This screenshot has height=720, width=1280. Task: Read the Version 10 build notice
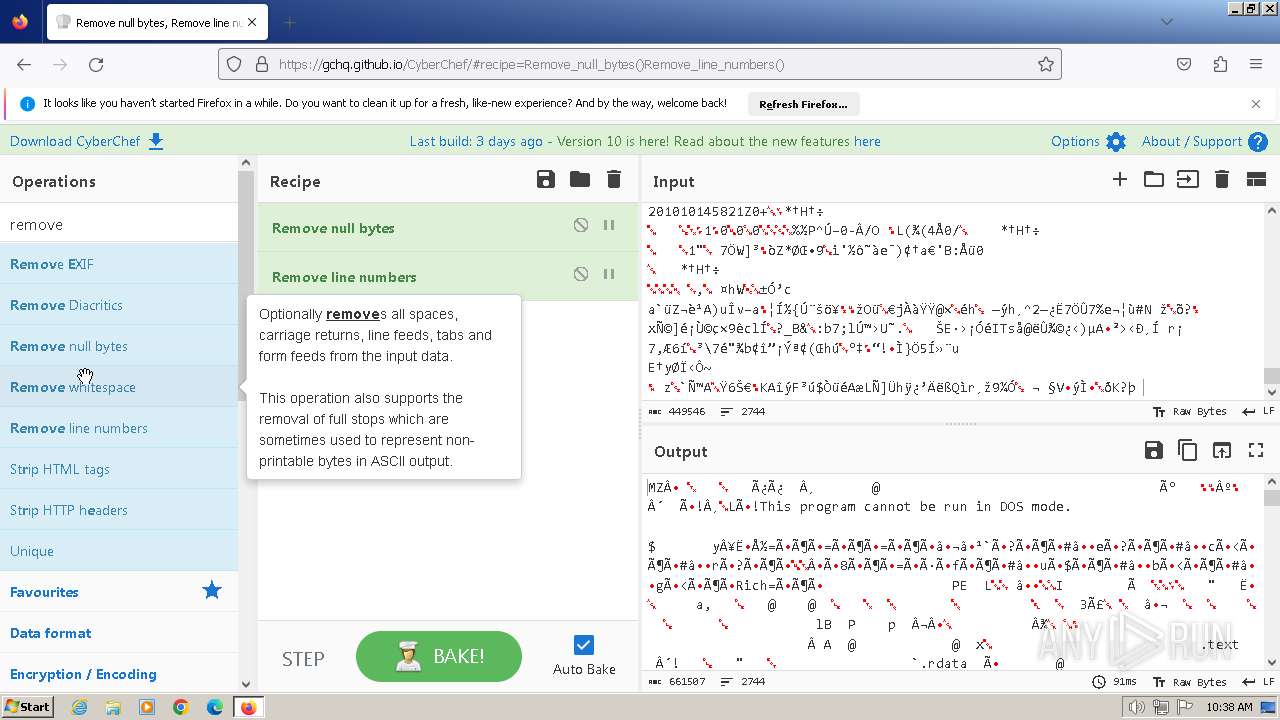pos(645,141)
